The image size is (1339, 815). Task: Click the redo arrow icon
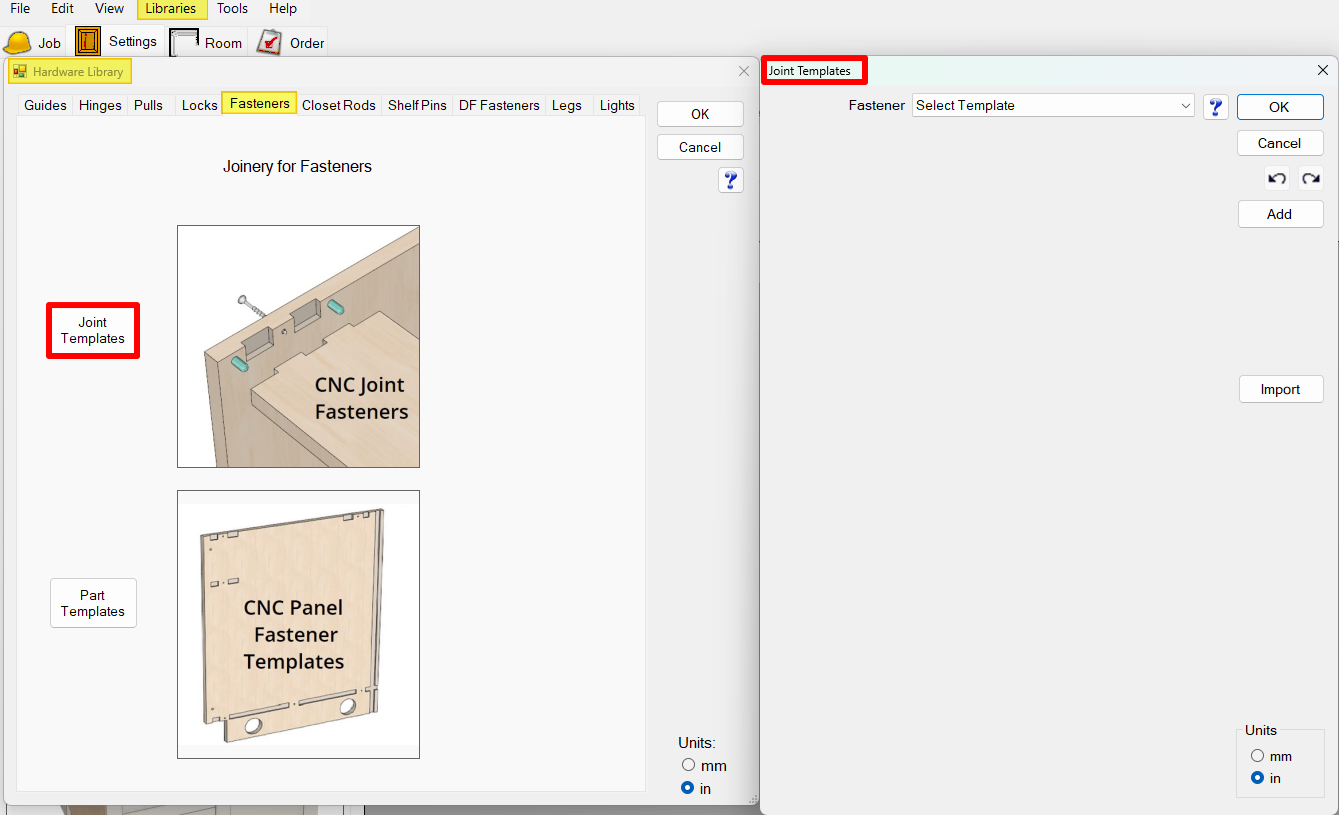click(1310, 179)
